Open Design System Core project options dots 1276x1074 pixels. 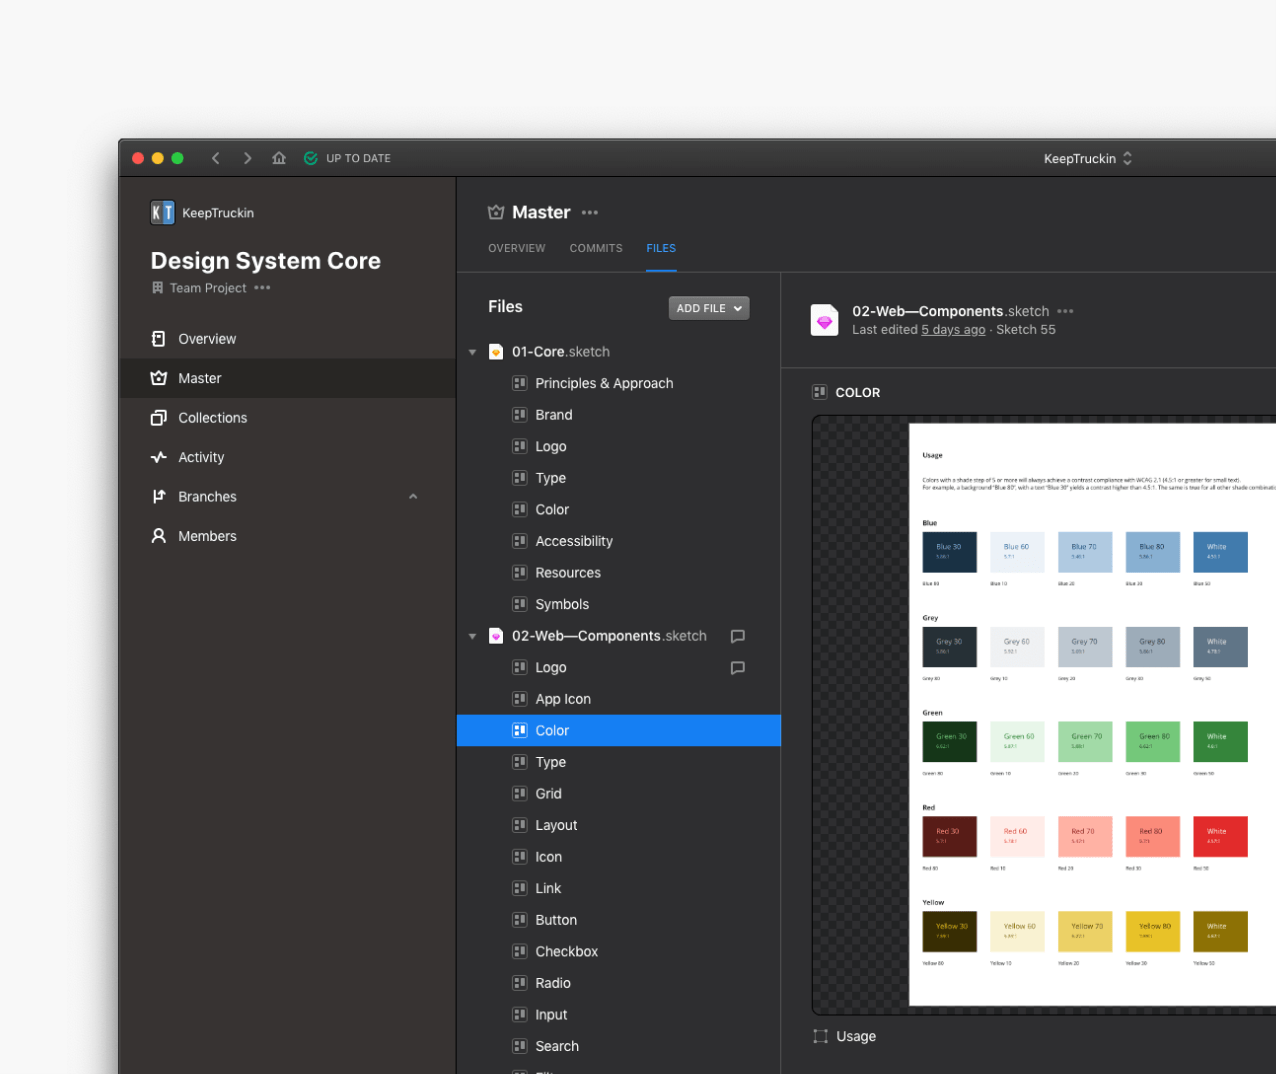tap(262, 288)
